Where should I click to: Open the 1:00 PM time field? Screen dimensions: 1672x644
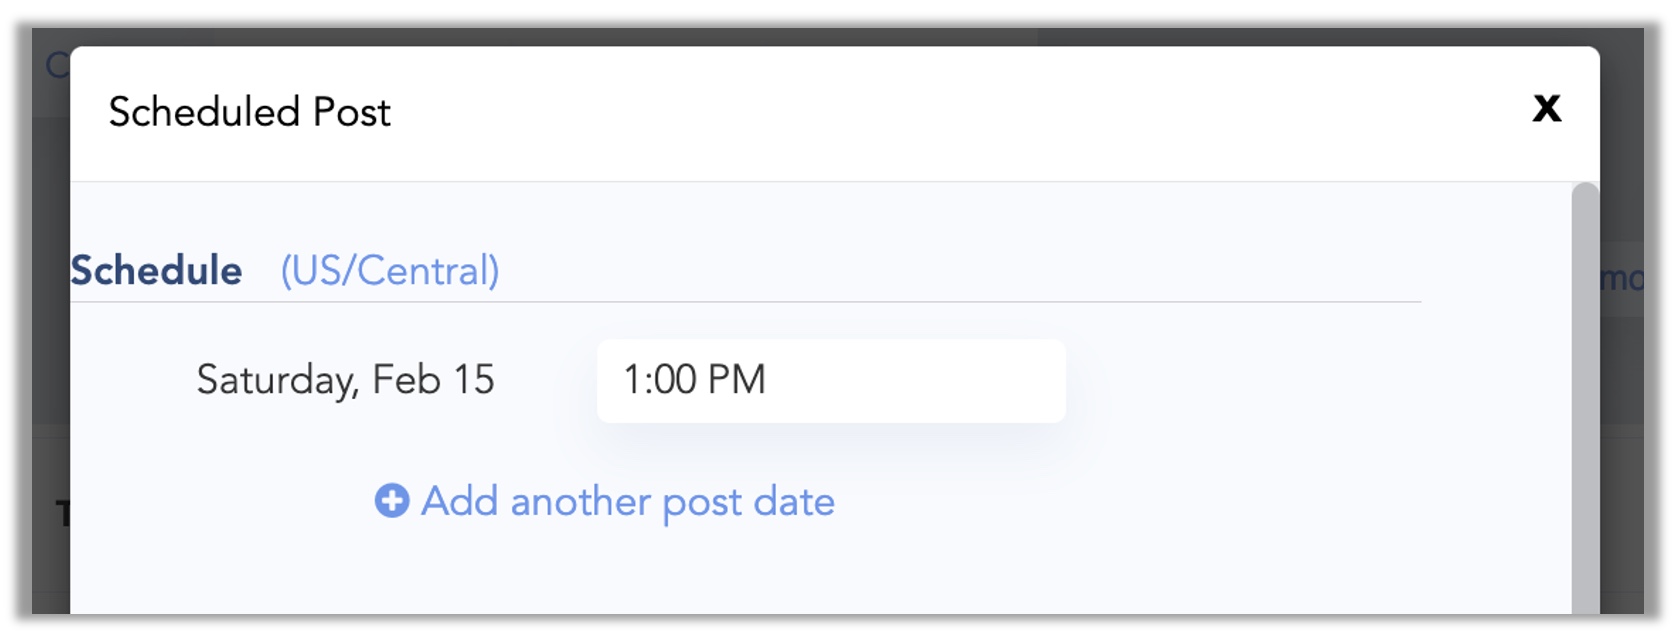point(831,380)
